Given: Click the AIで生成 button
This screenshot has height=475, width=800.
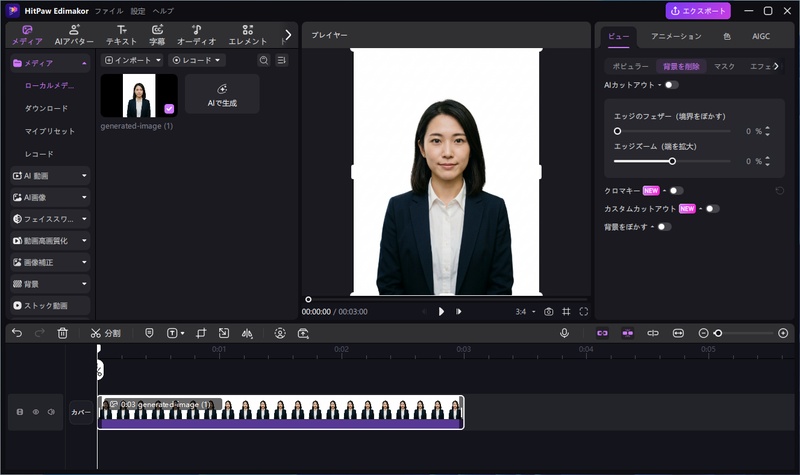Looking at the screenshot, I should point(222,94).
